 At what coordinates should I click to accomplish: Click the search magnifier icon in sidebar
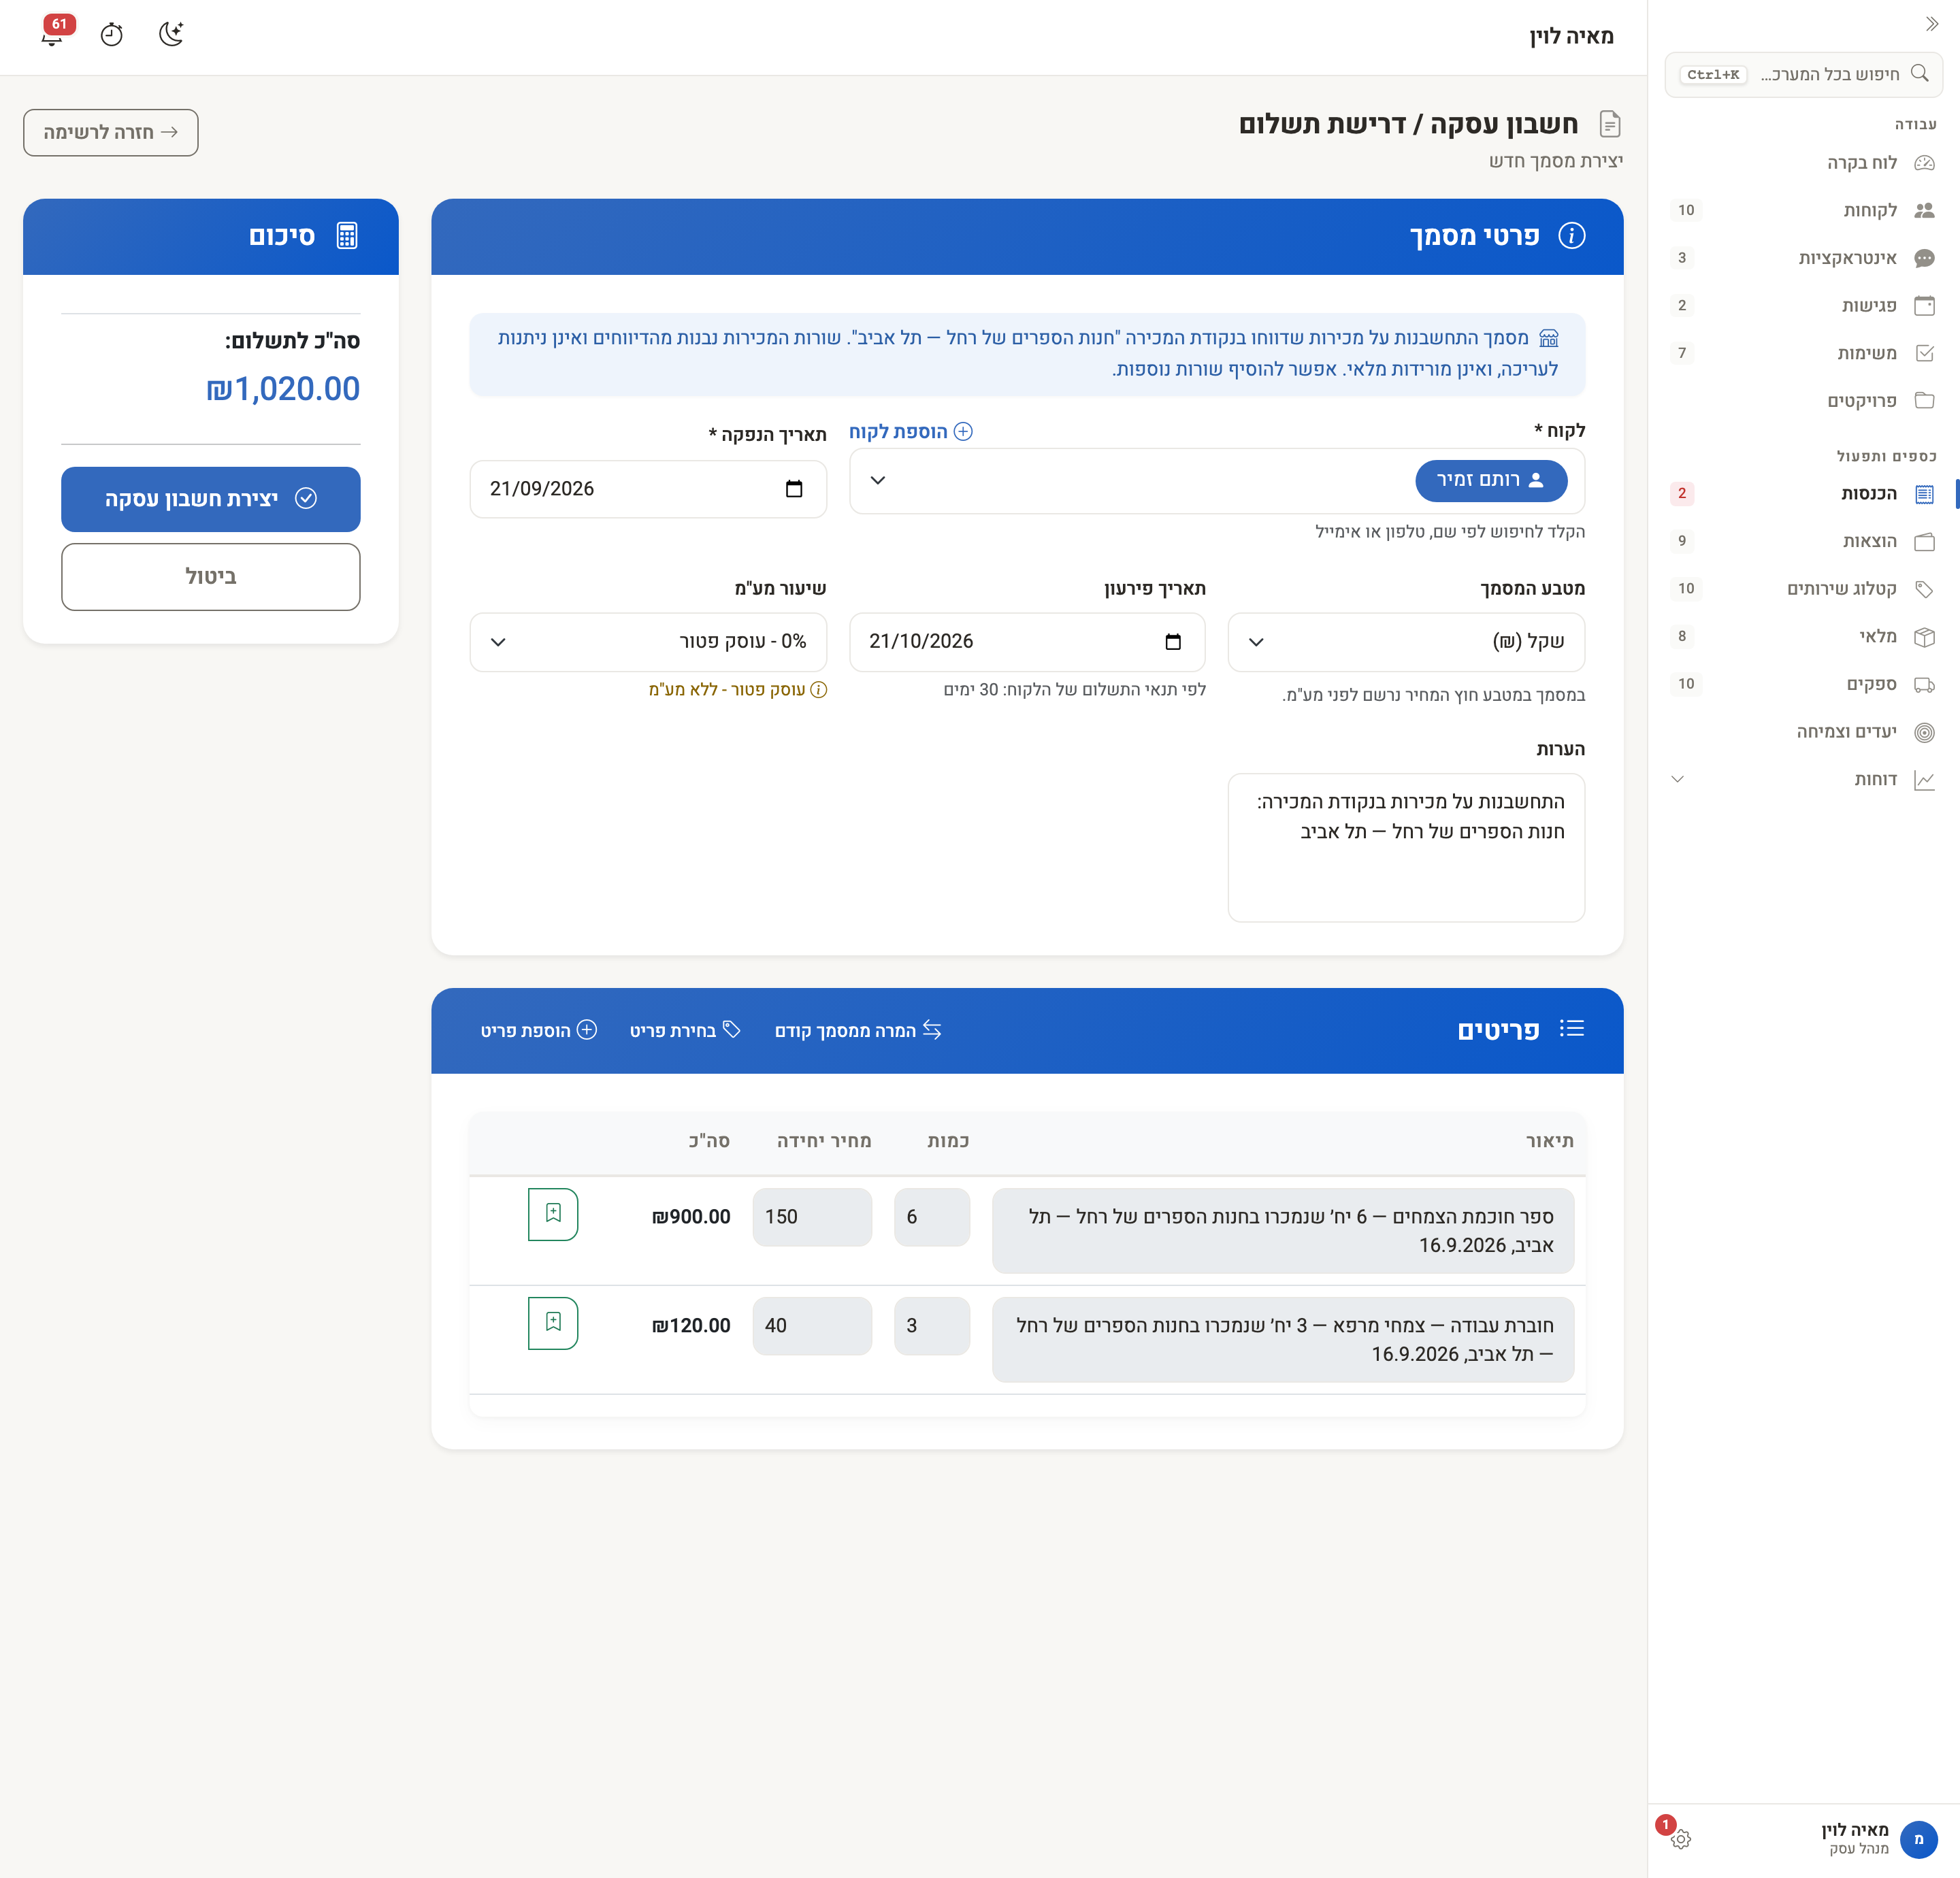pos(1919,73)
